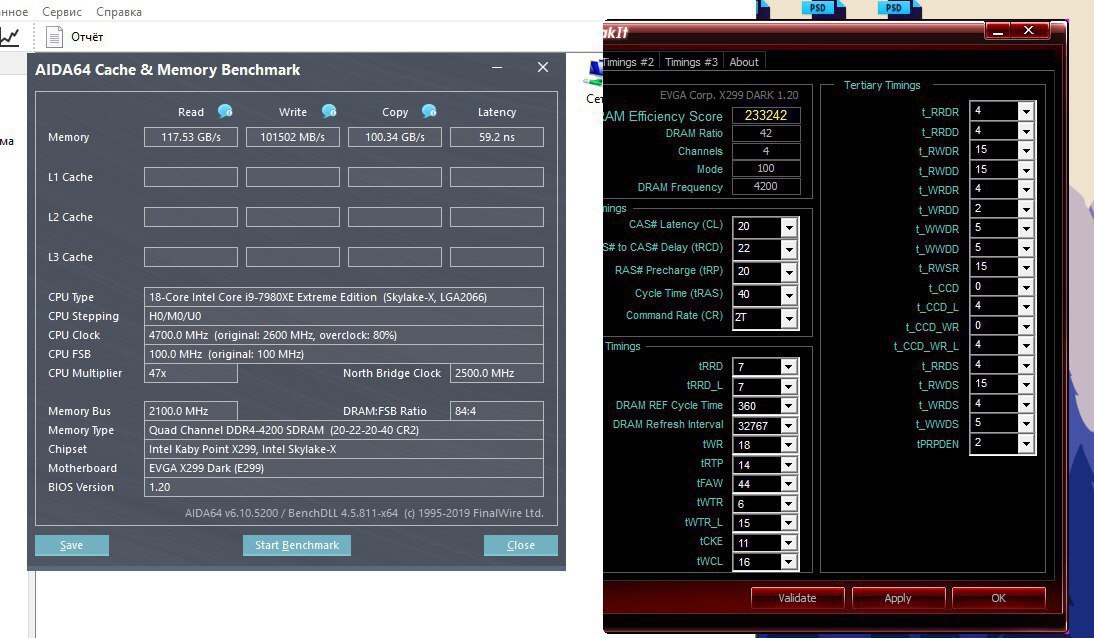
Task: Expand the Cycle Time (tRAS) dropdown
Action: (x=788, y=295)
